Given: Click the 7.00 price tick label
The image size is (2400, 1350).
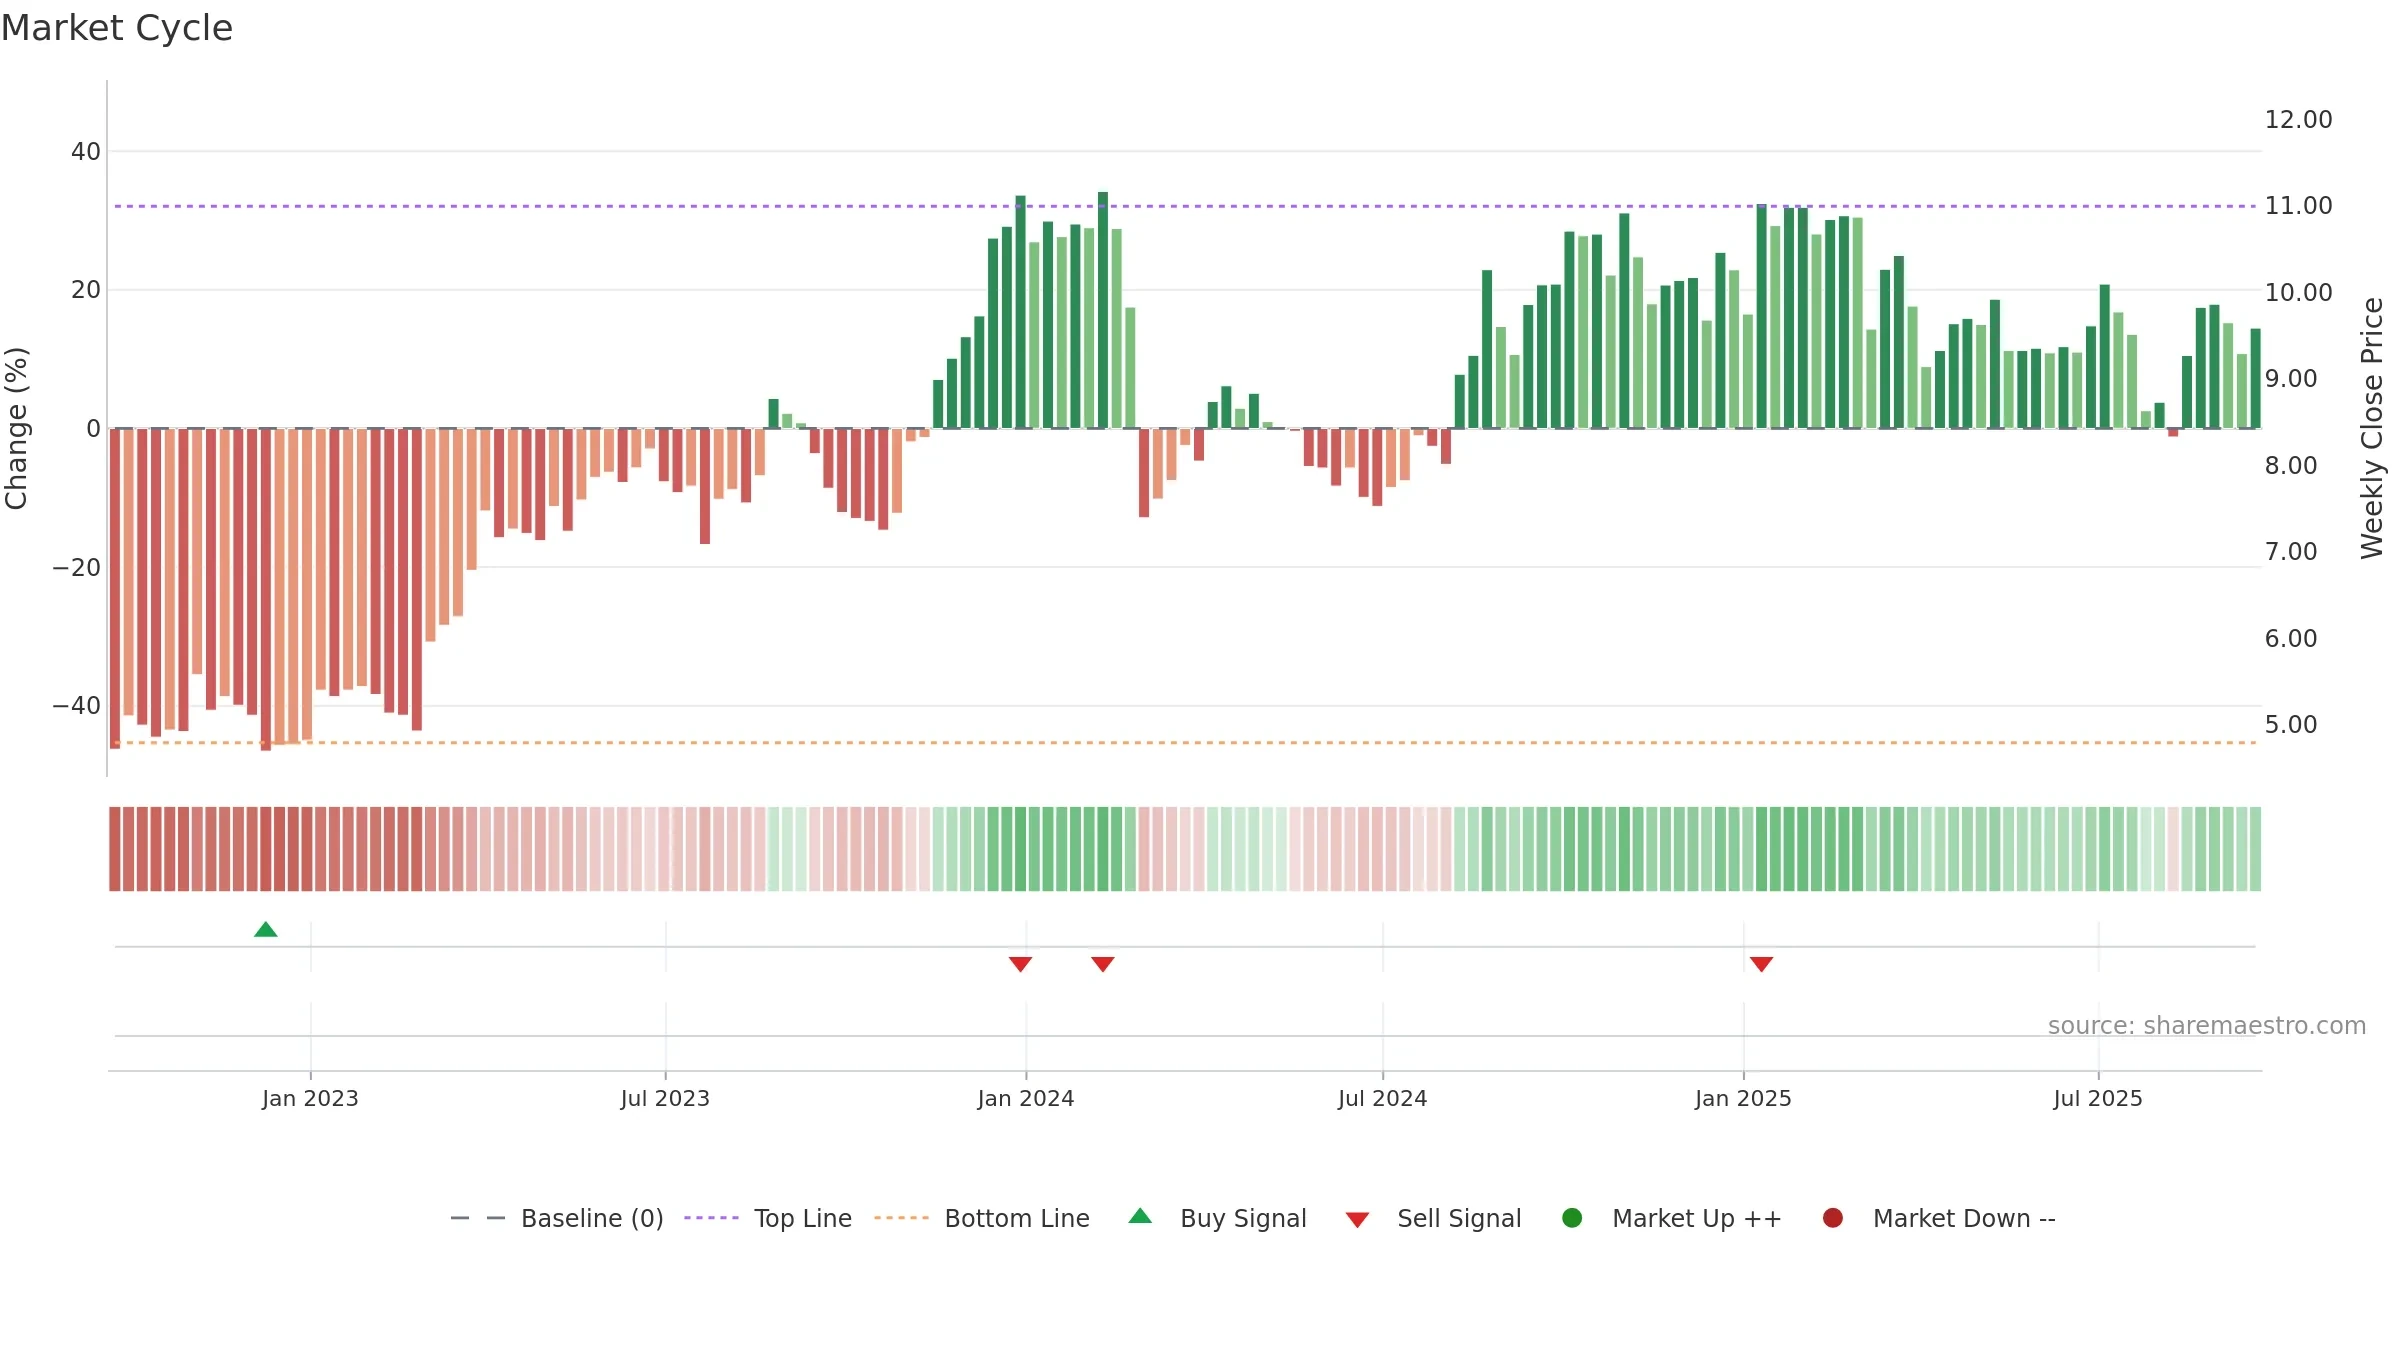Looking at the screenshot, I should pyautogui.click(x=2291, y=552).
